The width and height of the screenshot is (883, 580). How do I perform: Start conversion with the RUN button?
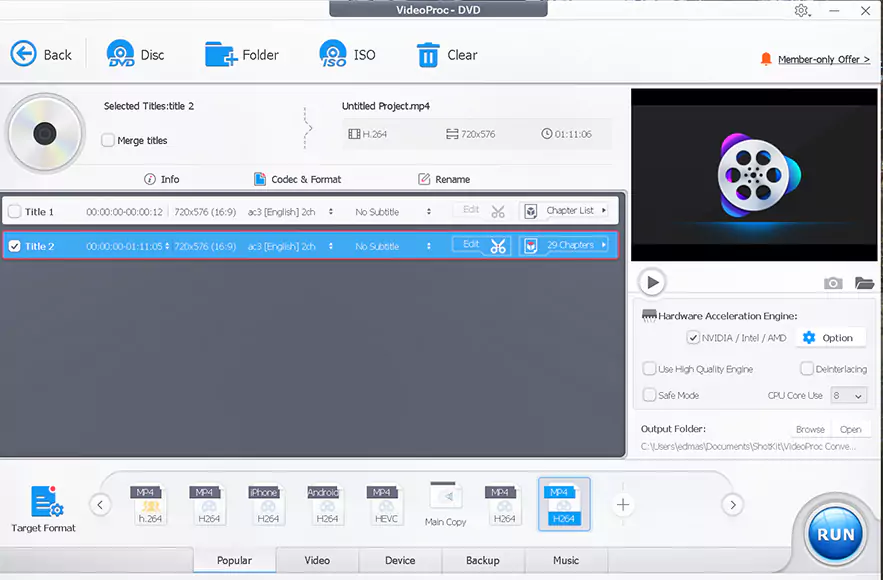click(x=835, y=533)
